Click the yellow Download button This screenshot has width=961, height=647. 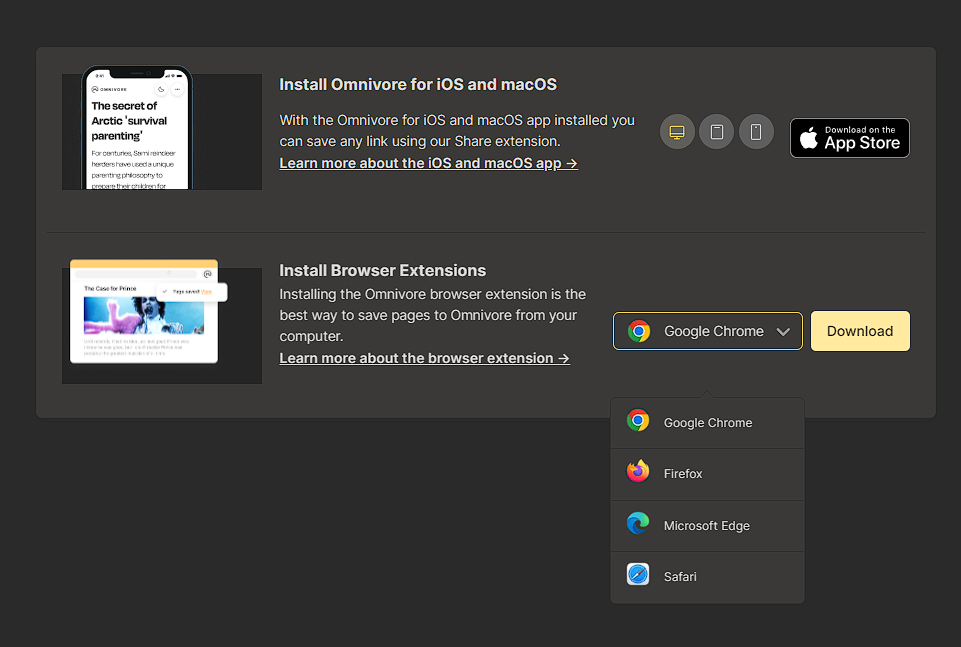coord(860,331)
